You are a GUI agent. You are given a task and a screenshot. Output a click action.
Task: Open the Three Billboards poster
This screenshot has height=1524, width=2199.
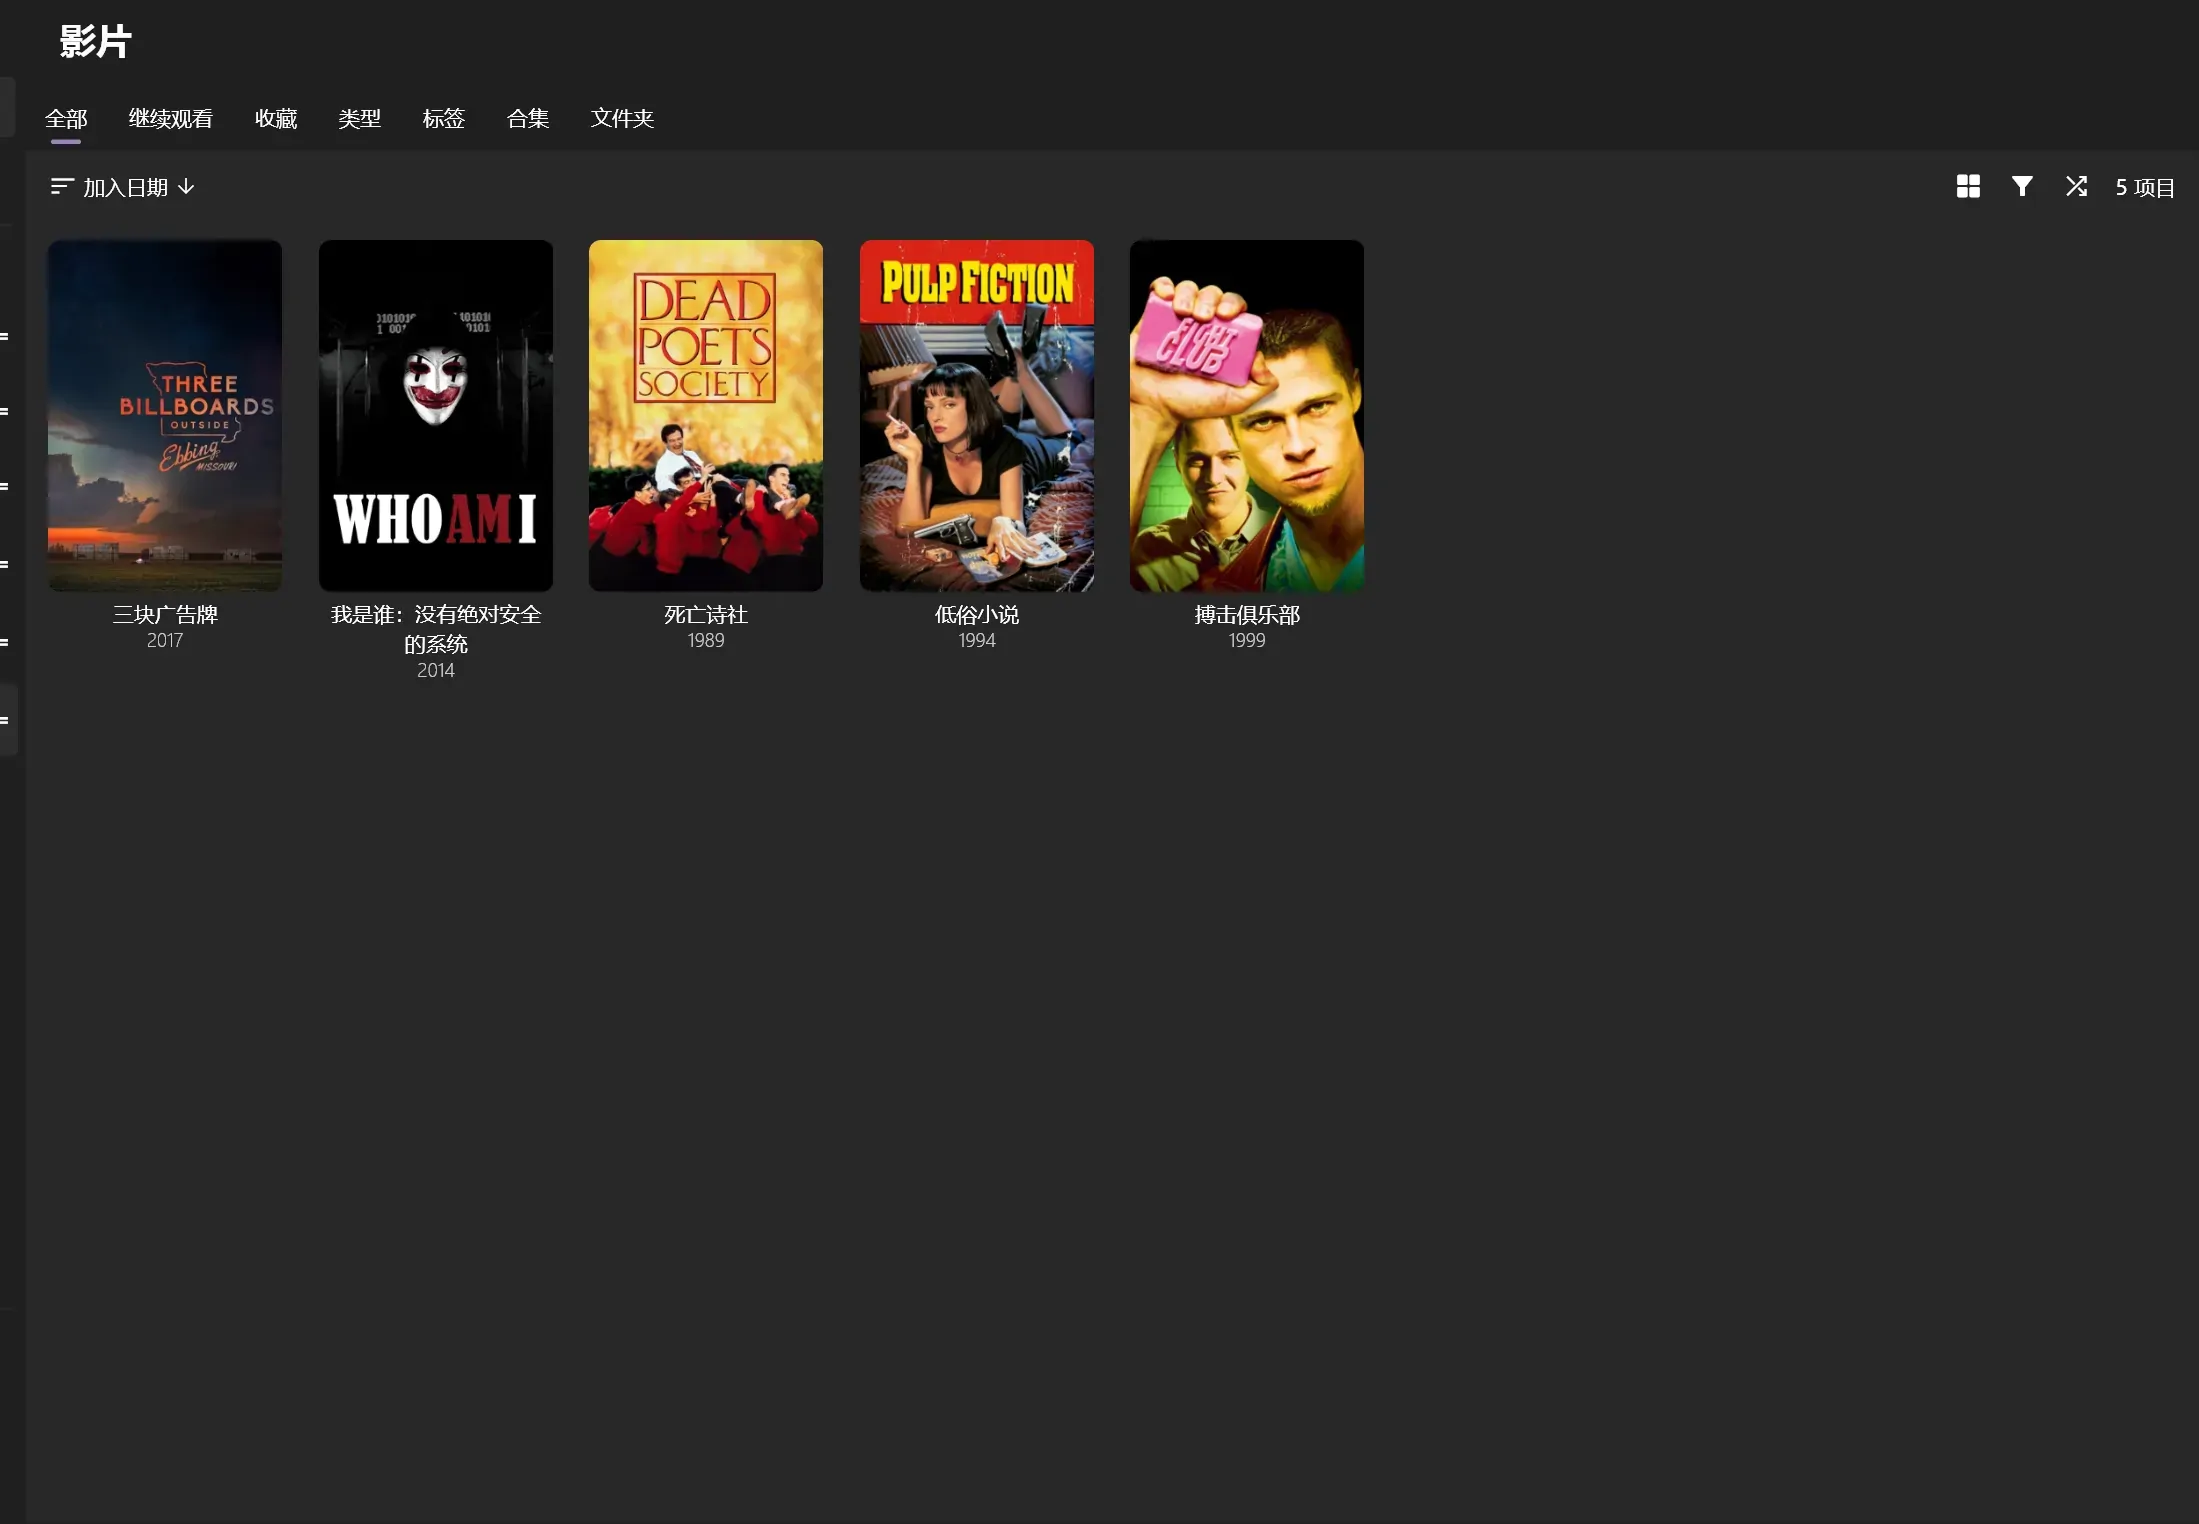tap(165, 415)
